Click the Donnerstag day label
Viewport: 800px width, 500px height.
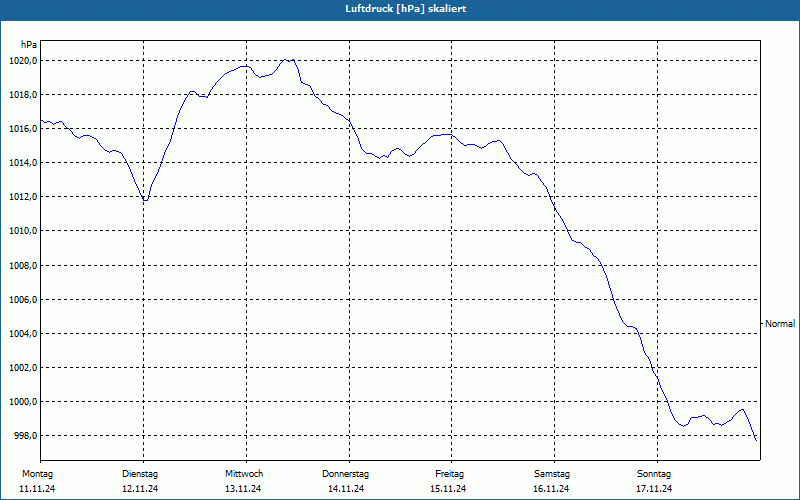click(345, 474)
